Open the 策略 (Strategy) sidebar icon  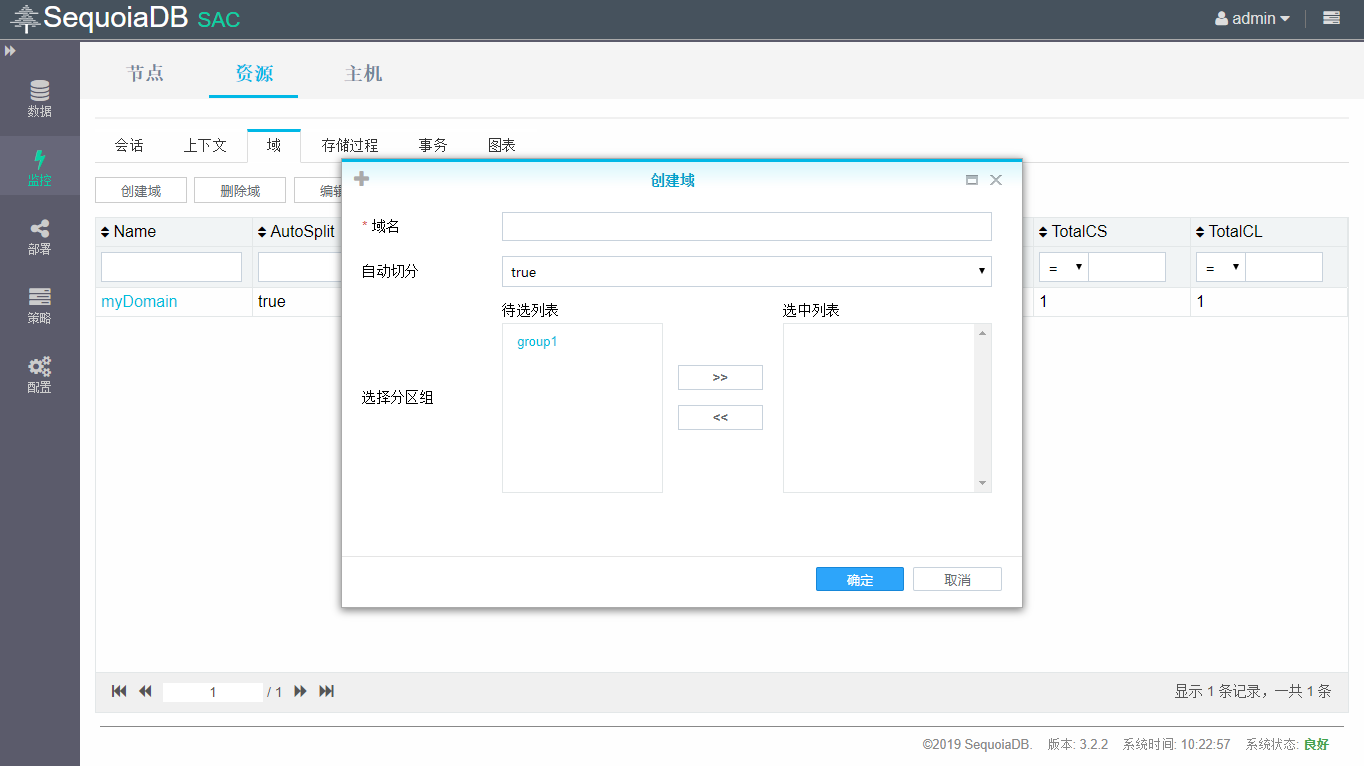40,306
